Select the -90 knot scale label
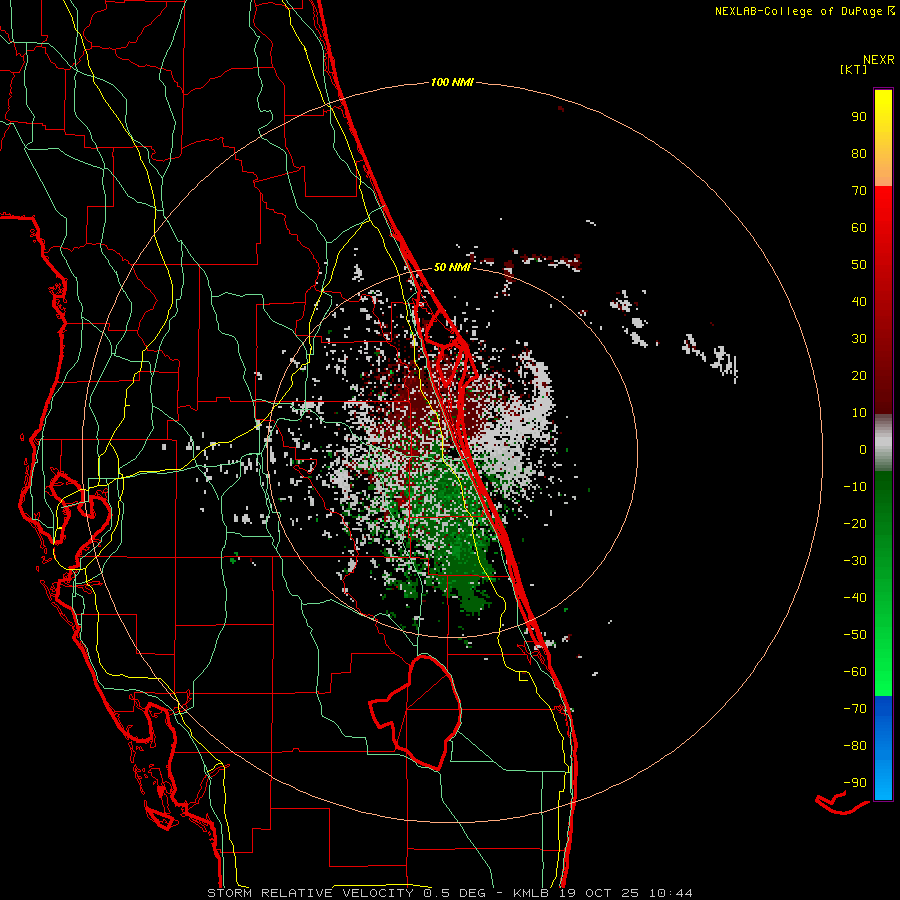 (855, 783)
